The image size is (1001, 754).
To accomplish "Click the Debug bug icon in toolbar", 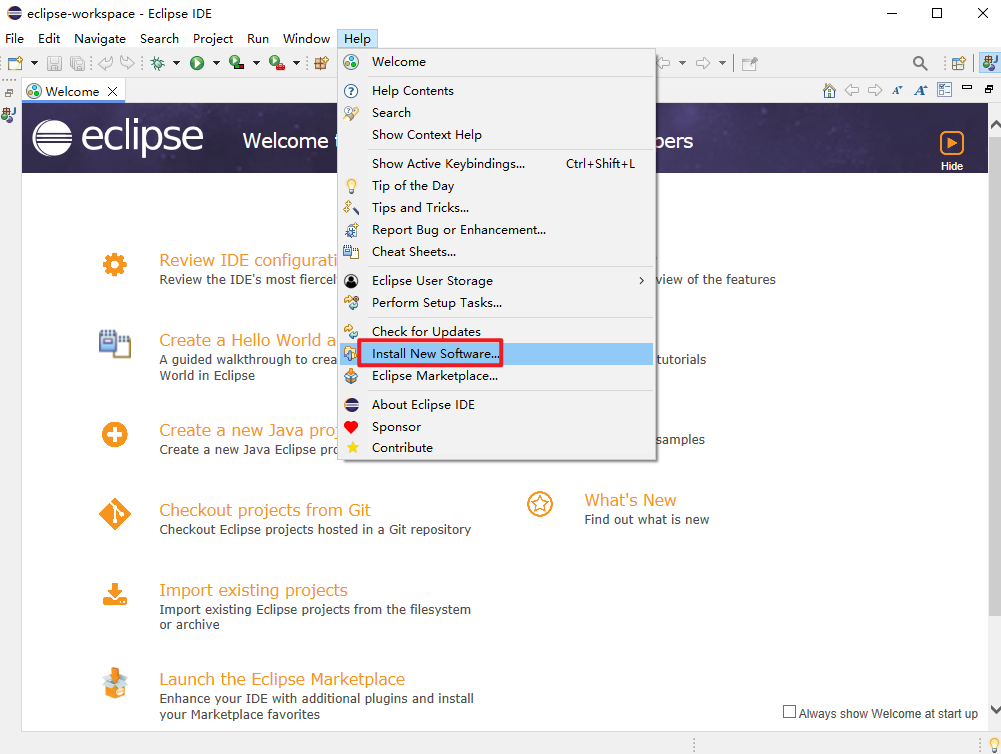I will [x=157, y=63].
